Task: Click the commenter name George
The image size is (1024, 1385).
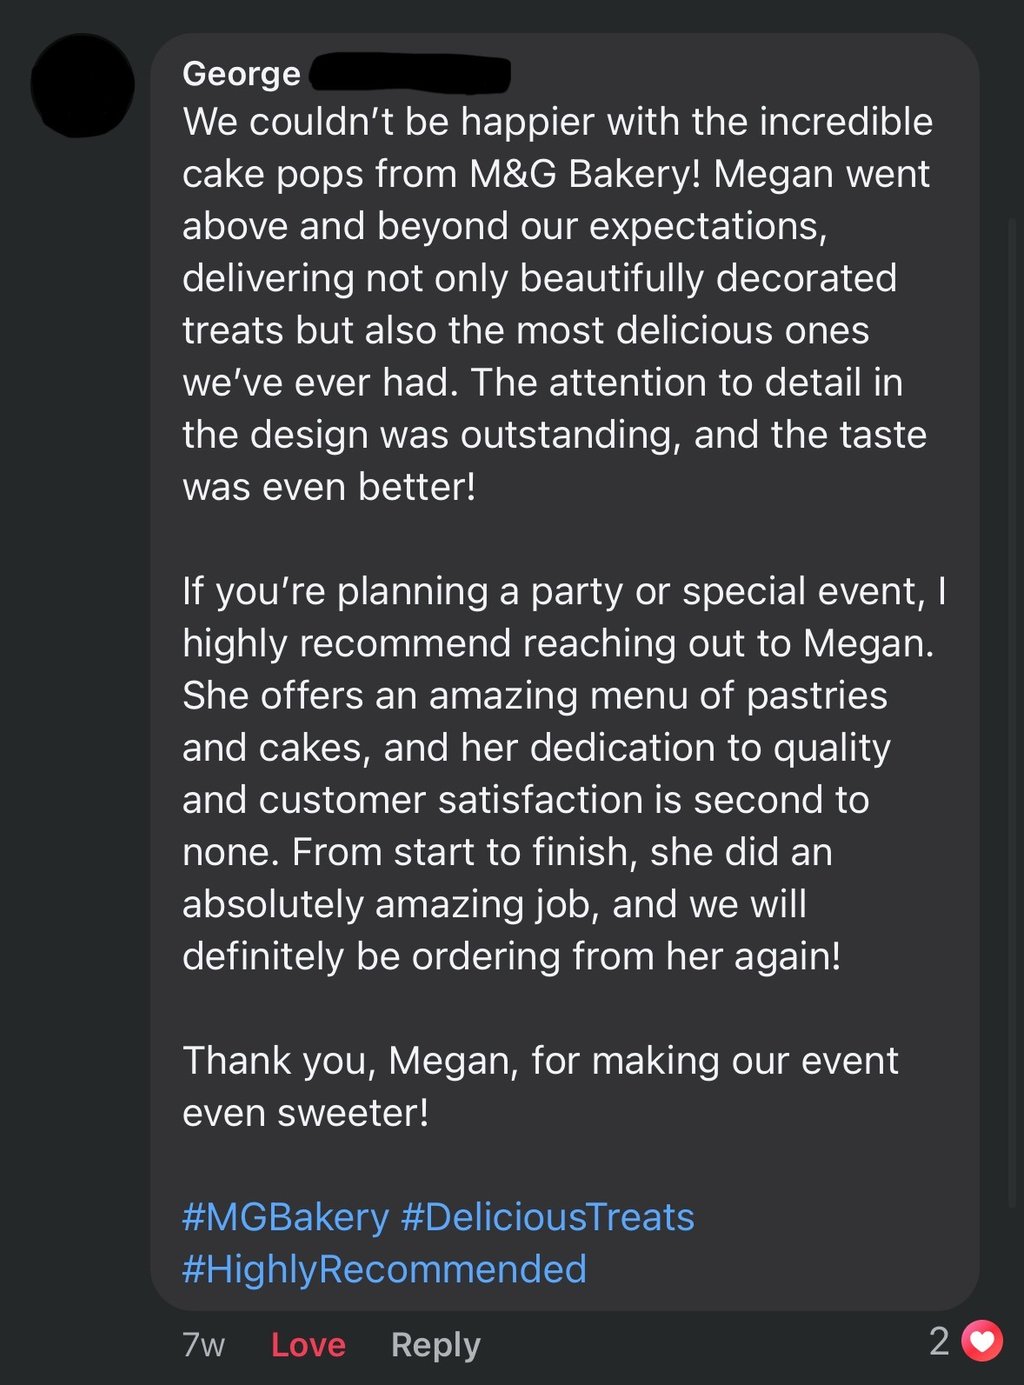Action: click(x=241, y=74)
